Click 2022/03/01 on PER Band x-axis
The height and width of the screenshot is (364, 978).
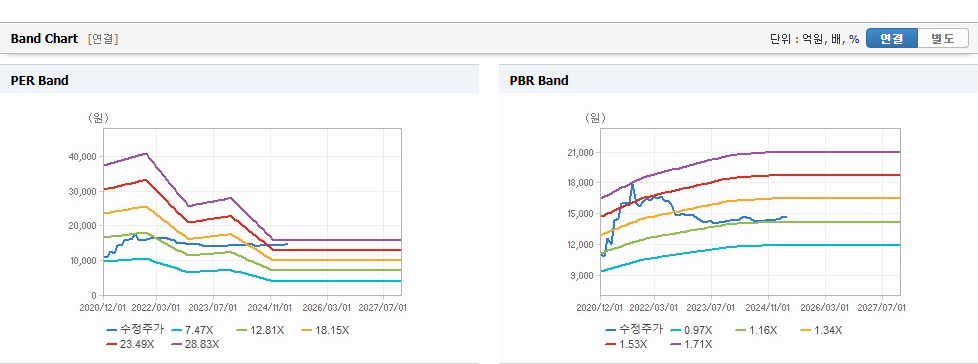(157, 308)
